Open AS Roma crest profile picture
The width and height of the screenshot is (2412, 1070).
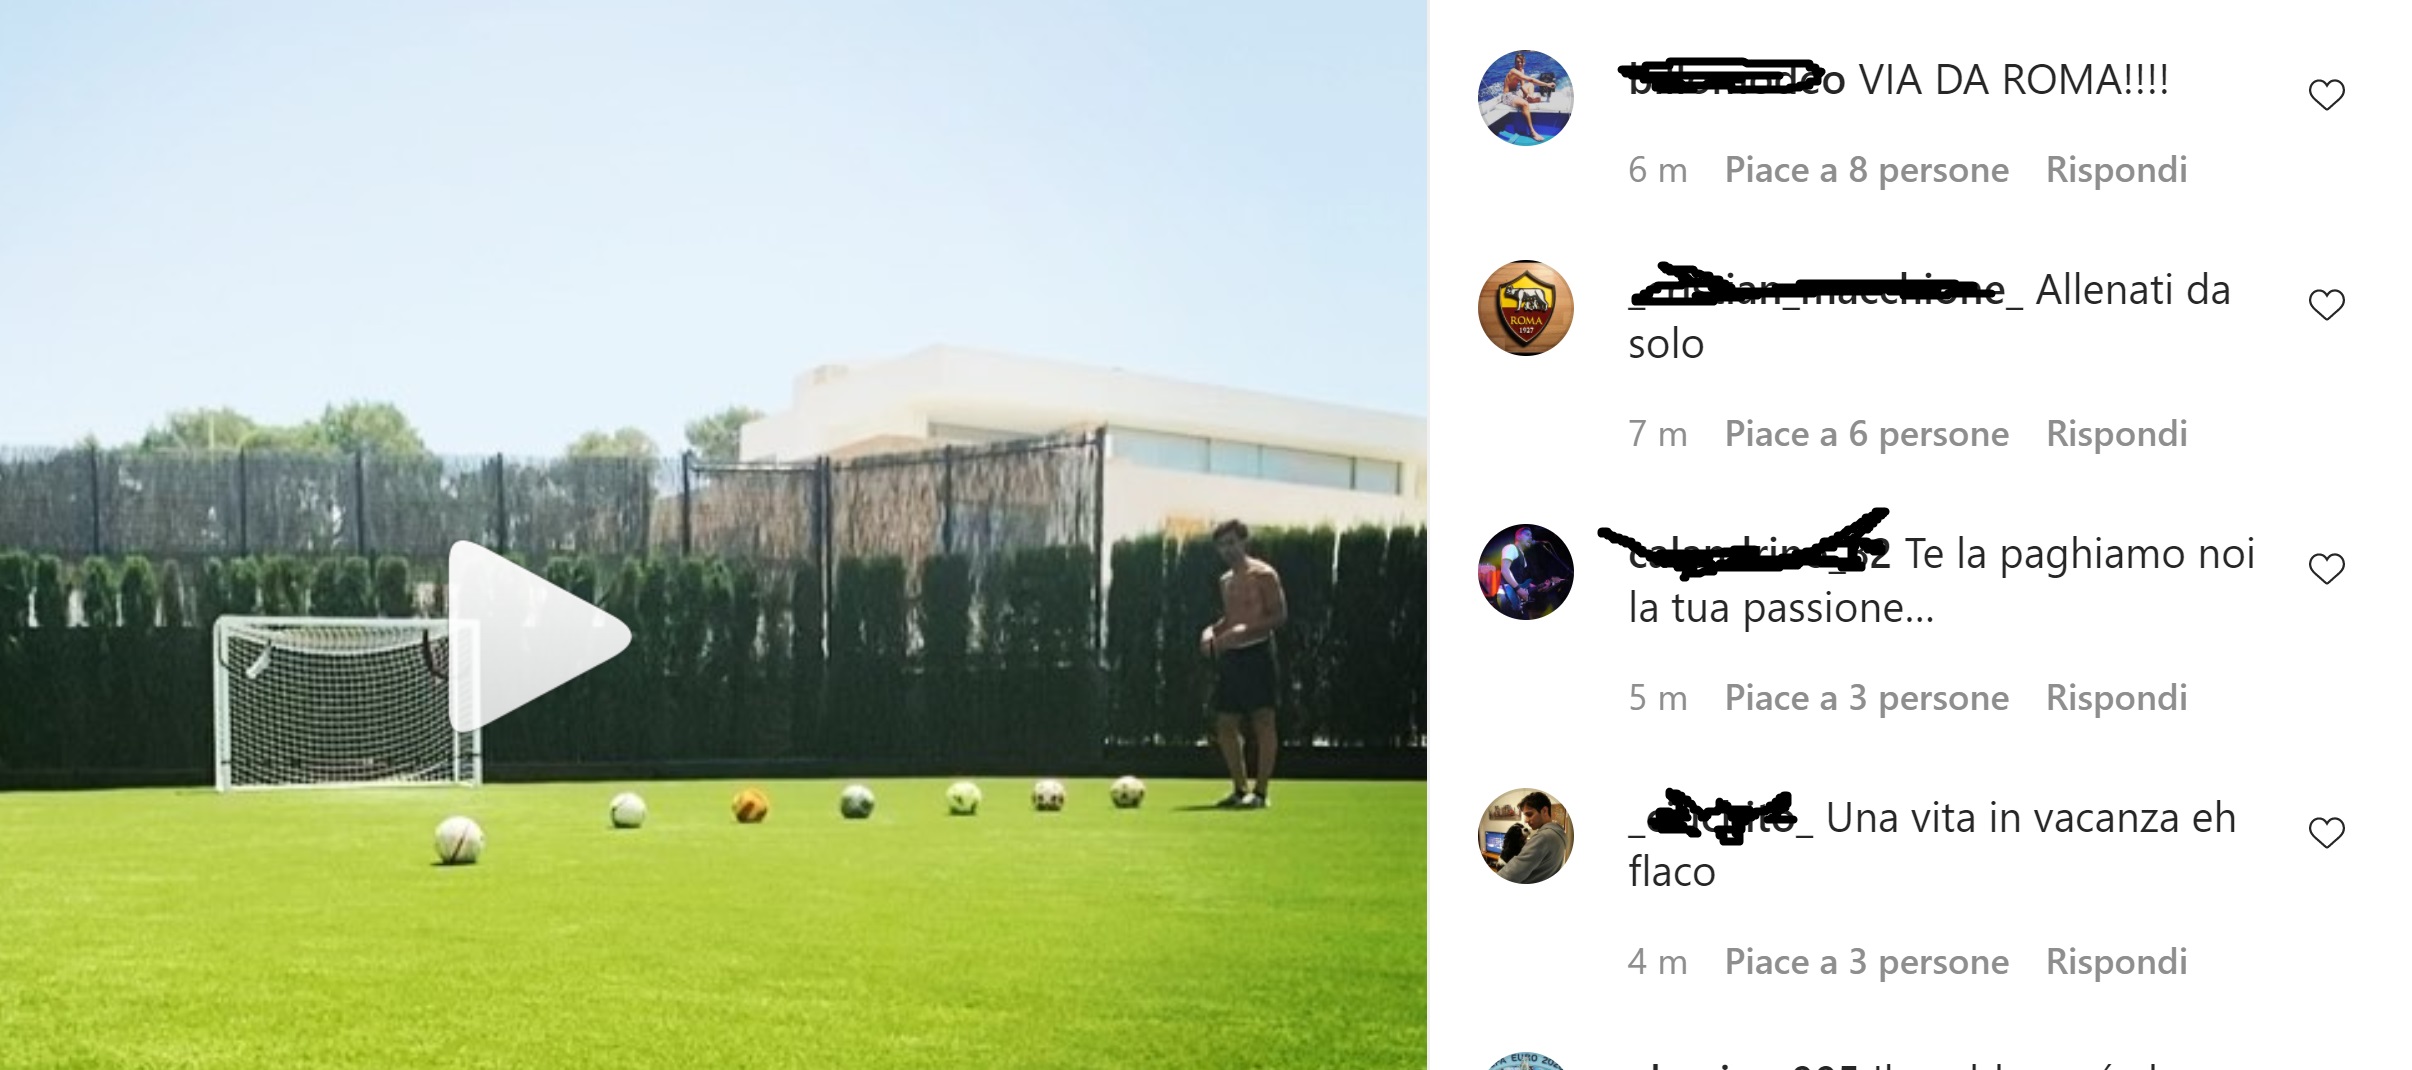(x=1526, y=308)
